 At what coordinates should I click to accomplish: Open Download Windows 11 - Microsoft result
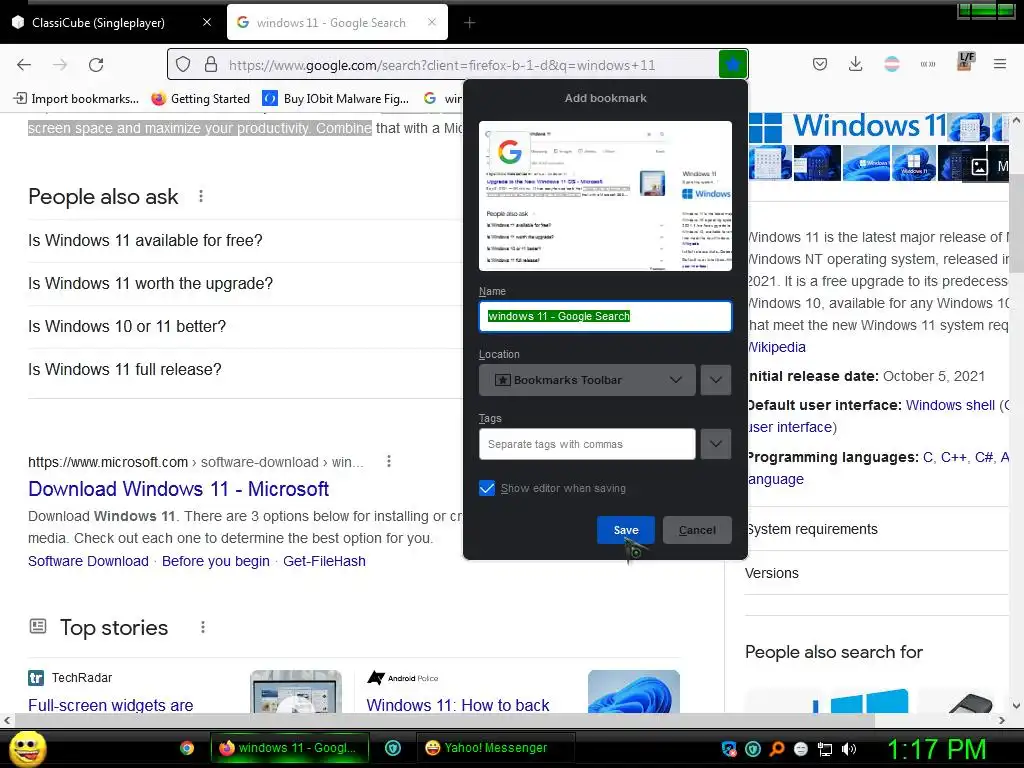tap(178, 488)
